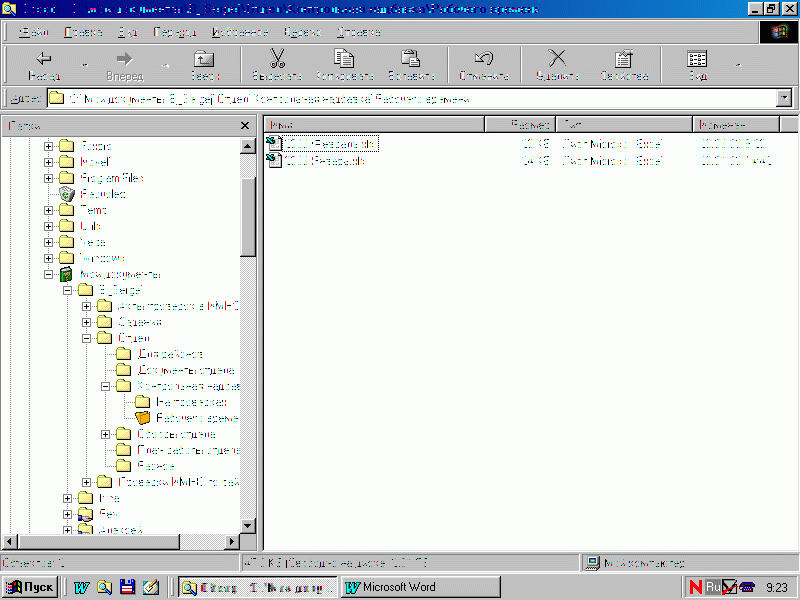Switch to Microsoft Word in the taskbar

point(420,587)
